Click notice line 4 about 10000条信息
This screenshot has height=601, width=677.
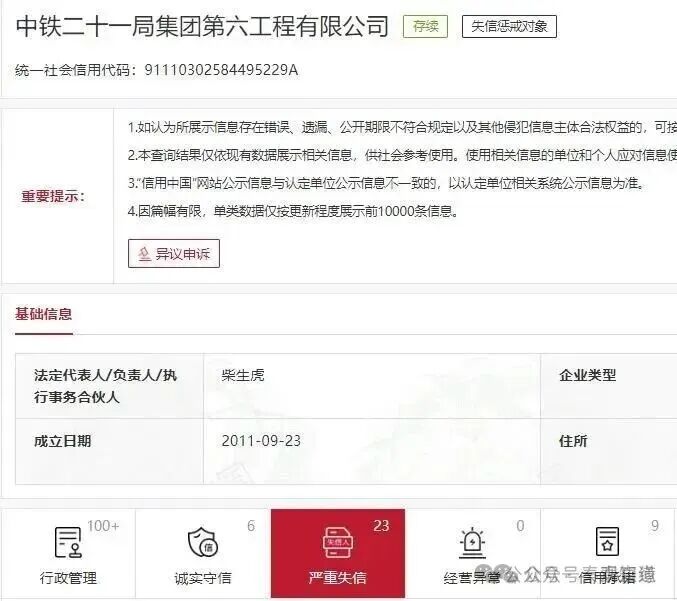[x=293, y=211]
